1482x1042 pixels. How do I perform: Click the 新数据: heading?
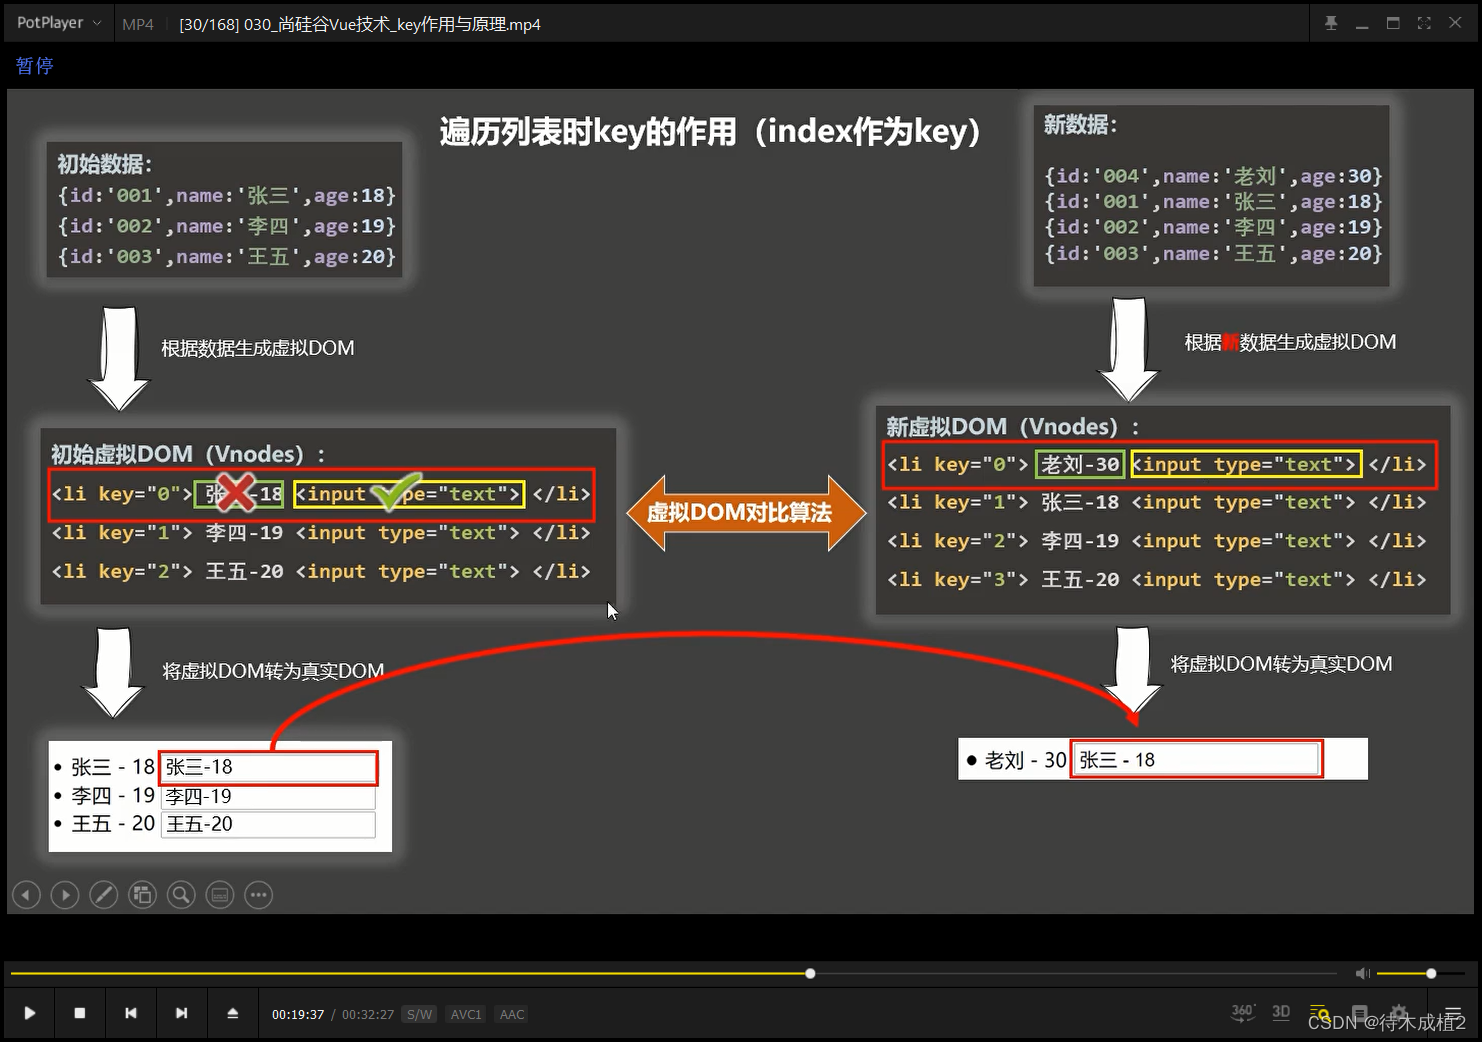pyautogui.click(x=1080, y=125)
